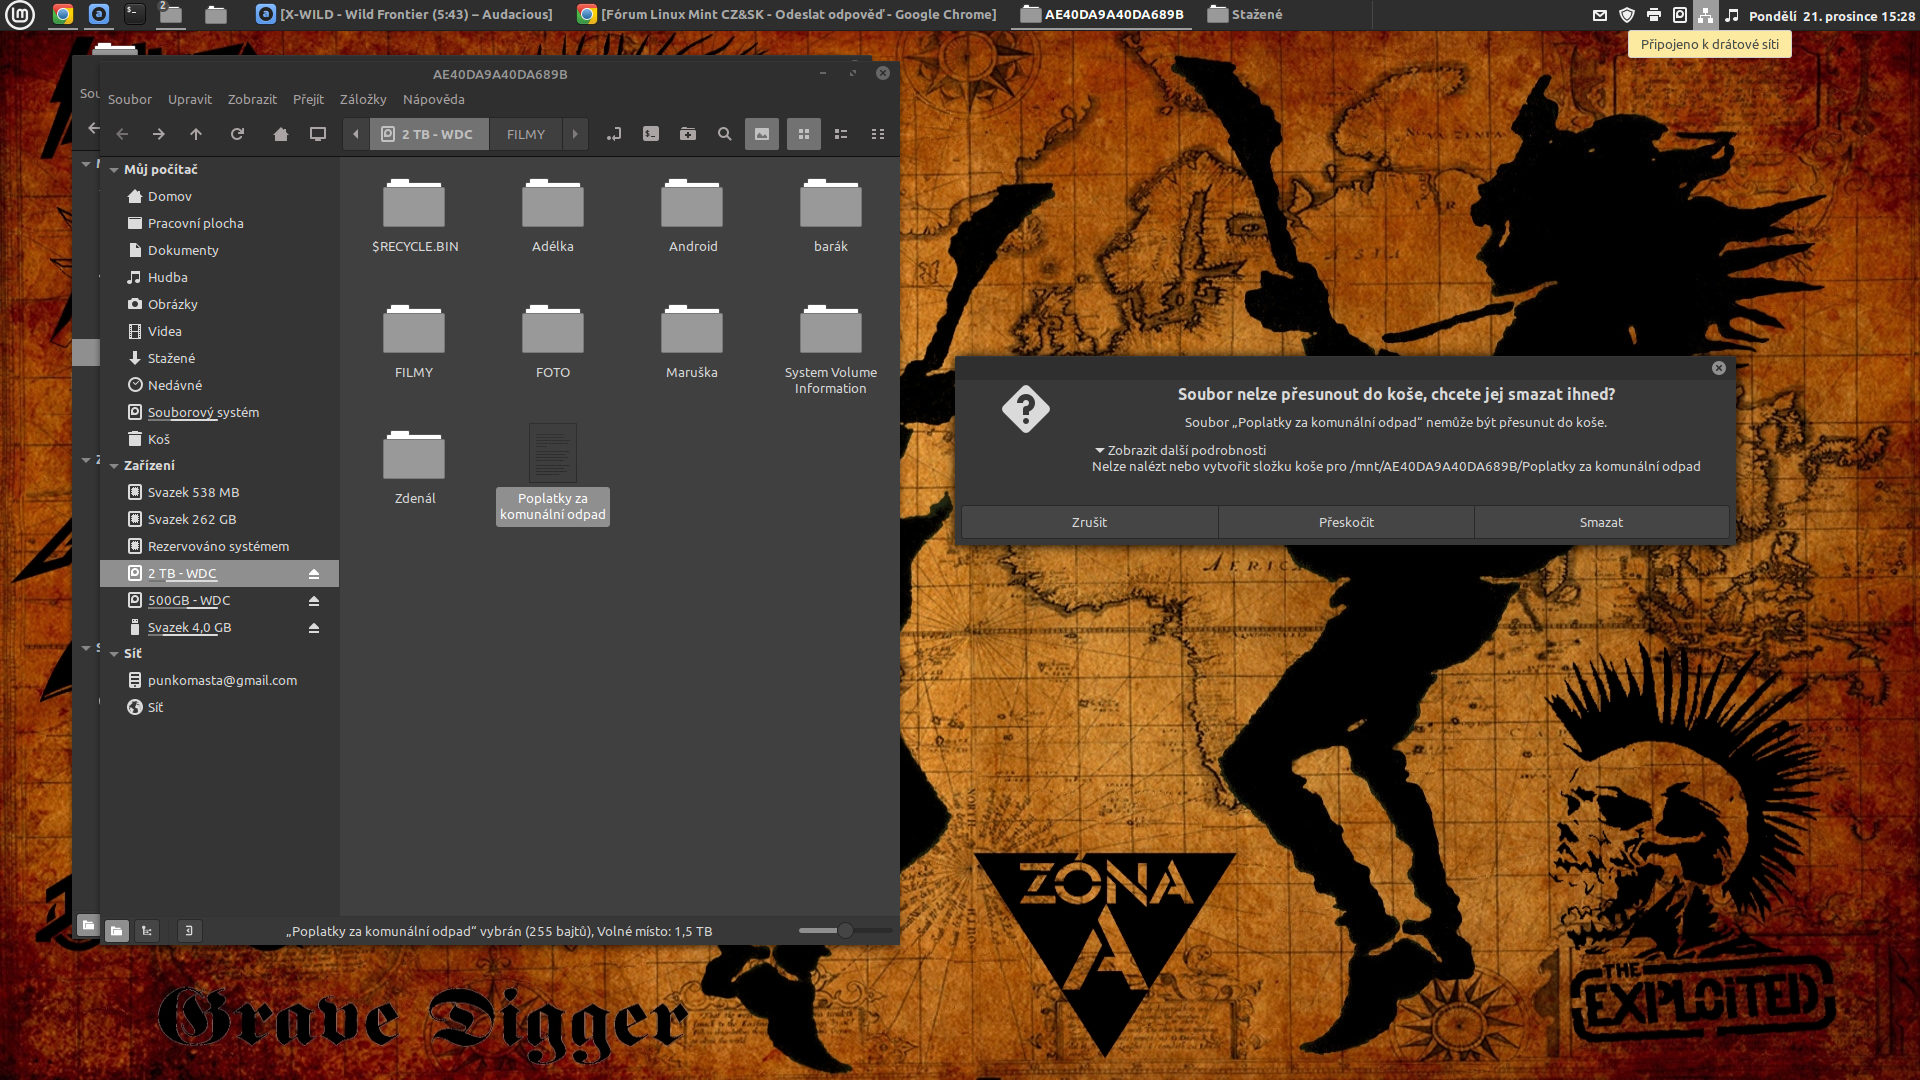Adjust the icon zoom slider

pos(845,931)
